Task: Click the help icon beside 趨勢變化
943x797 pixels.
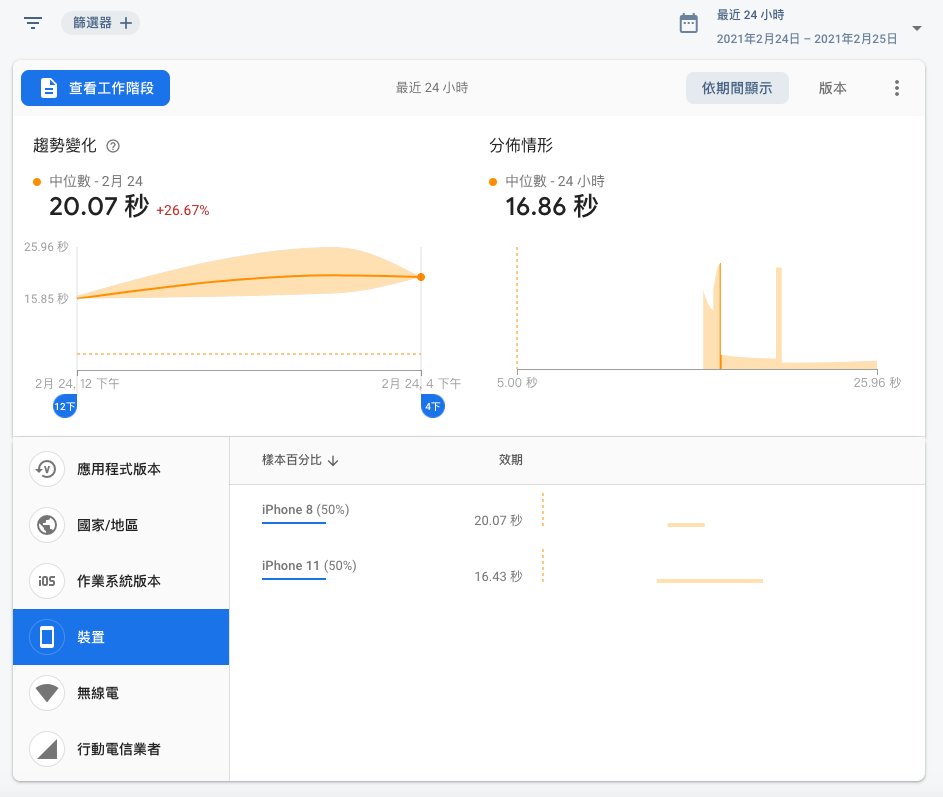Action: click(113, 146)
